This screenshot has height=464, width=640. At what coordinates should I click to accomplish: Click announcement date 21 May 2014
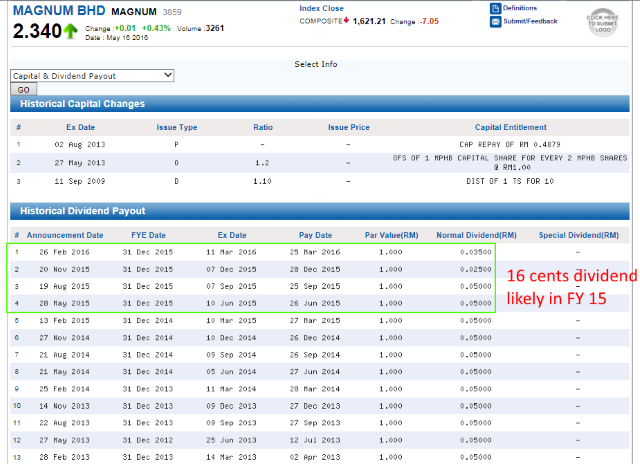coord(64,372)
